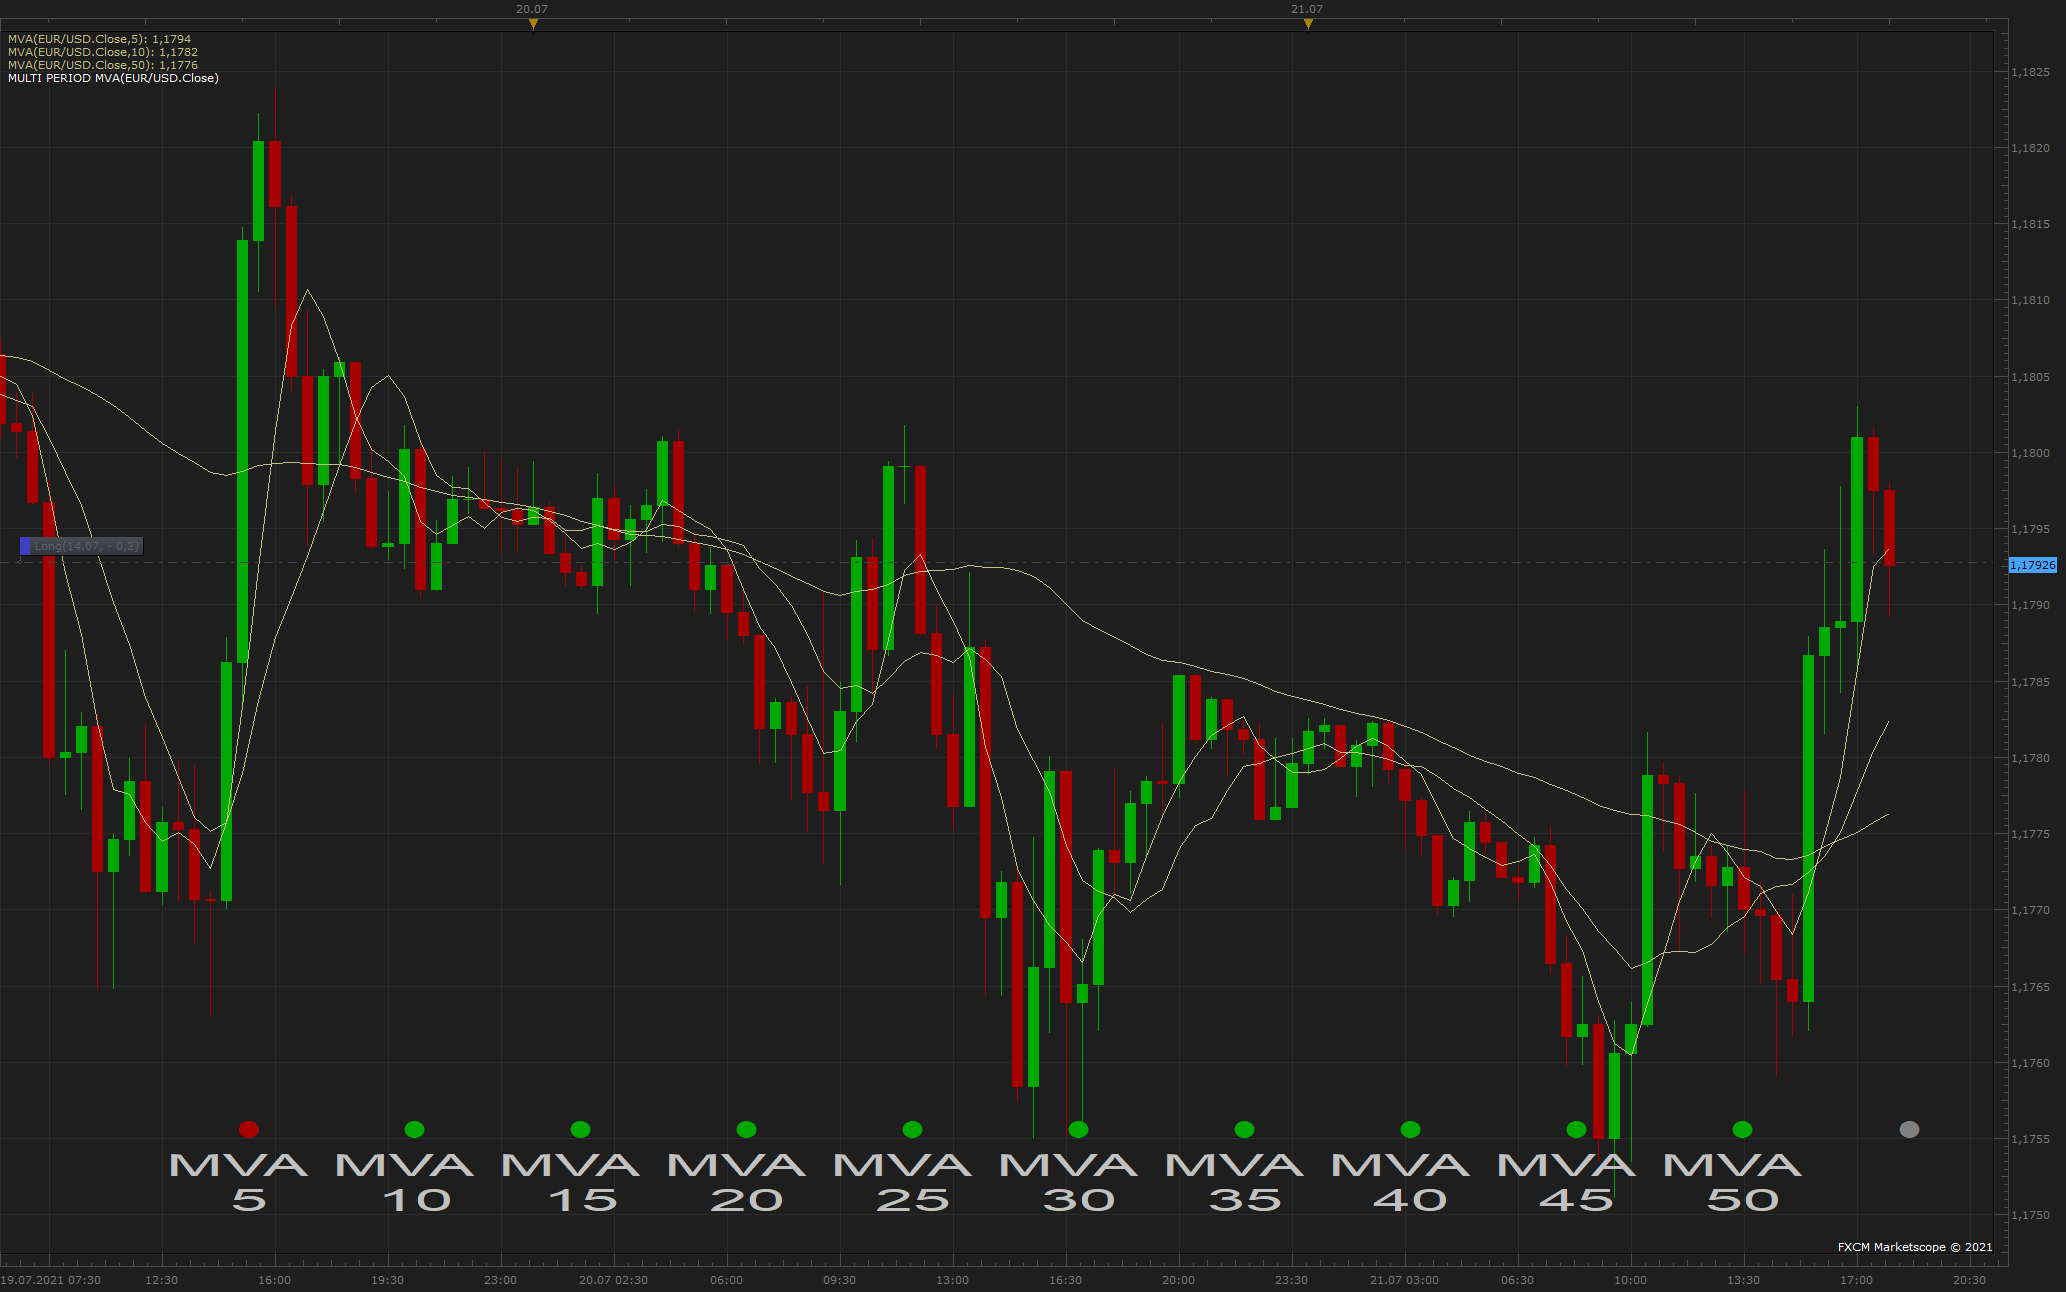
Task: Click the green dot above MVA 30
Action: [1079, 1129]
